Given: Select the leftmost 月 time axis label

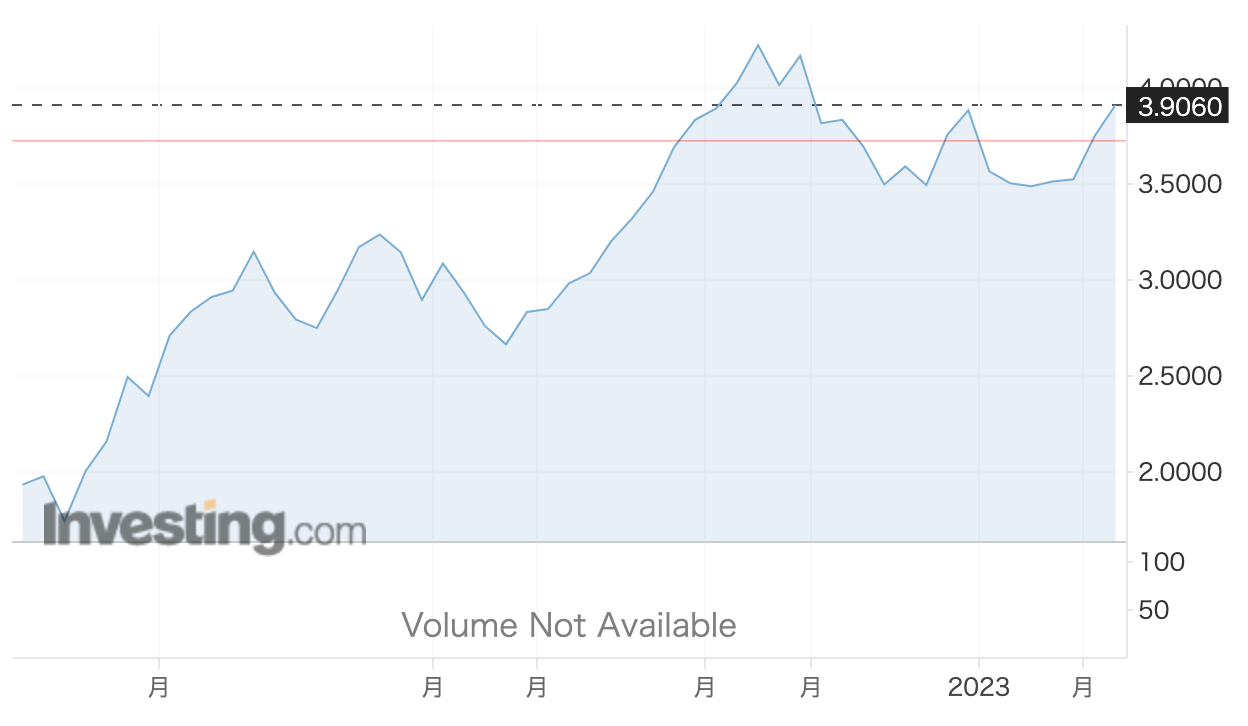Looking at the screenshot, I should pos(159,688).
